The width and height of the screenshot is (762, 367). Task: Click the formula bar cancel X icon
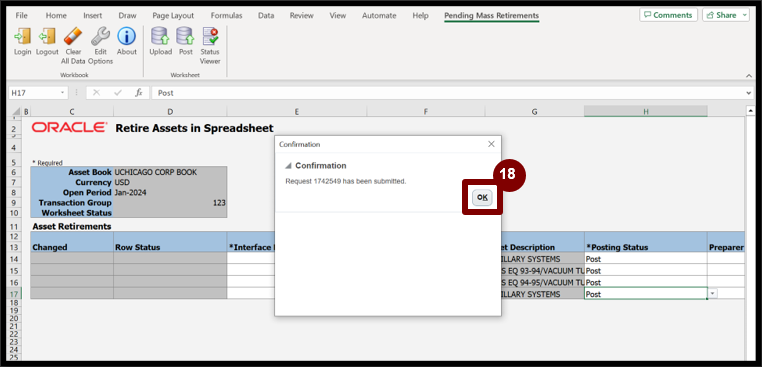click(x=96, y=93)
